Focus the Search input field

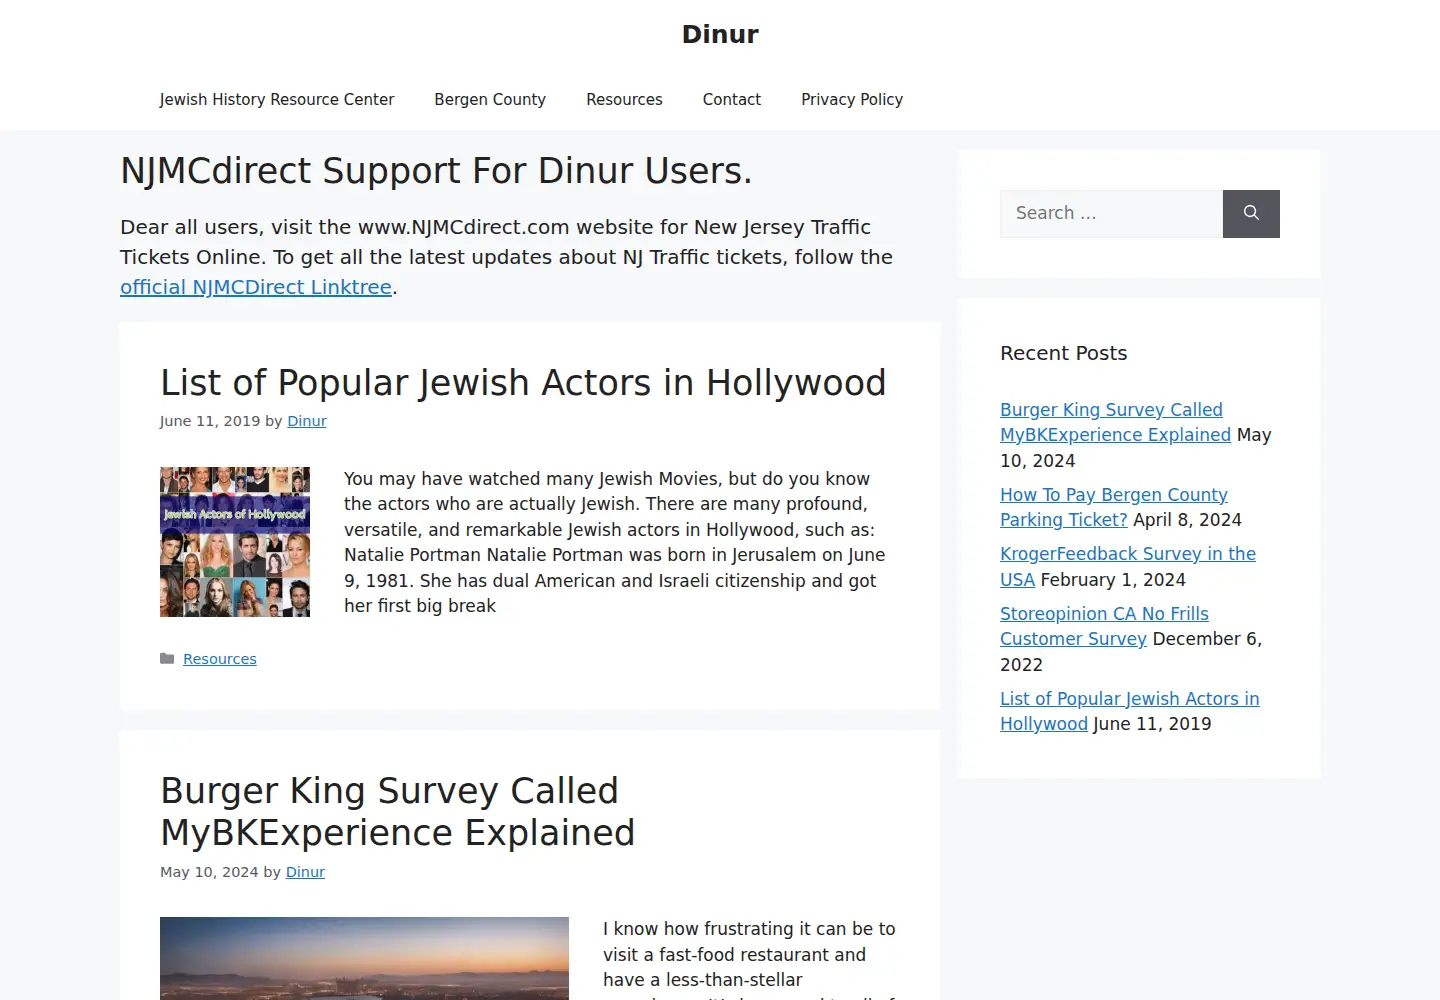(x=1111, y=214)
